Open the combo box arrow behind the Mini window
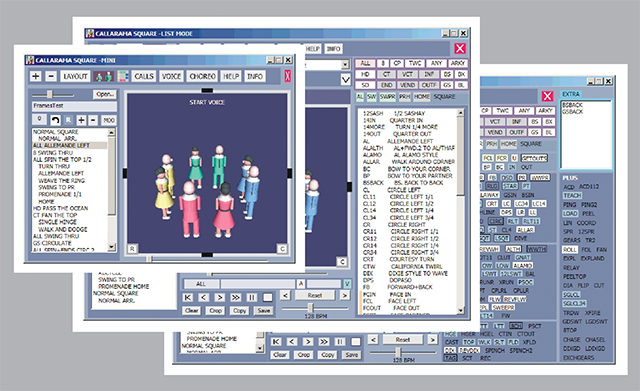The width and height of the screenshot is (640, 391). pyautogui.click(x=345, y=64)
